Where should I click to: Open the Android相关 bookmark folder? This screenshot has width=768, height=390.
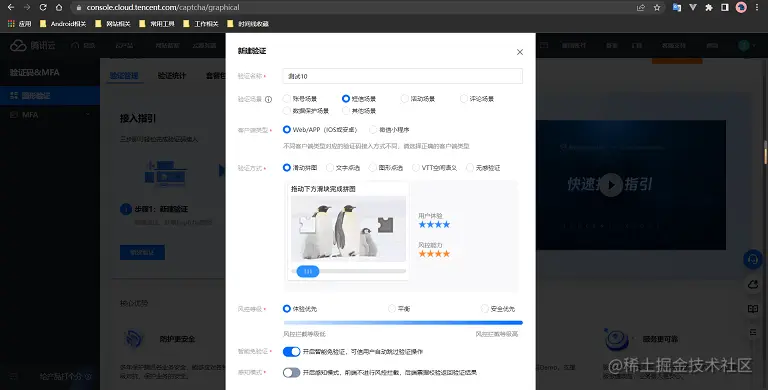click(63, 24)
